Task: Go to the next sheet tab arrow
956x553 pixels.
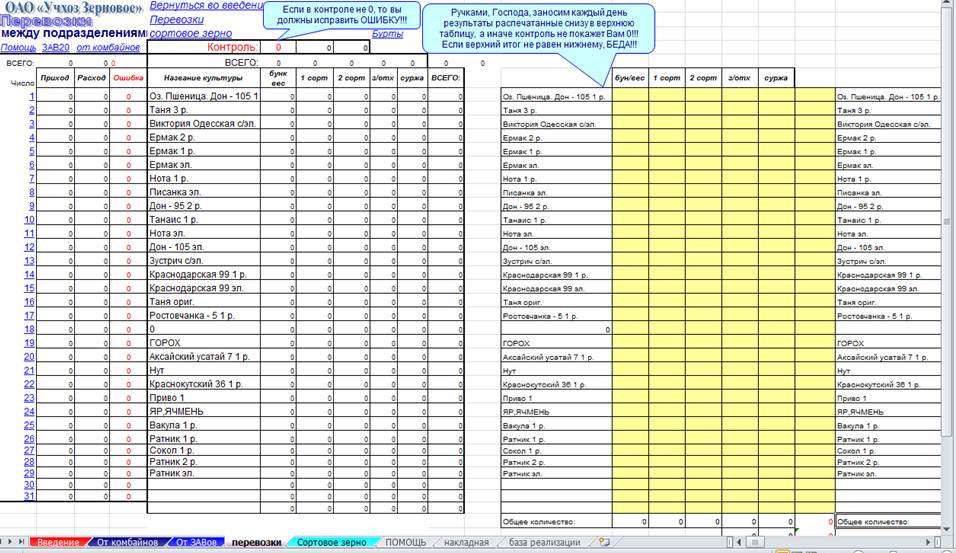Action: pyautogui.click(x=11, y=541)
